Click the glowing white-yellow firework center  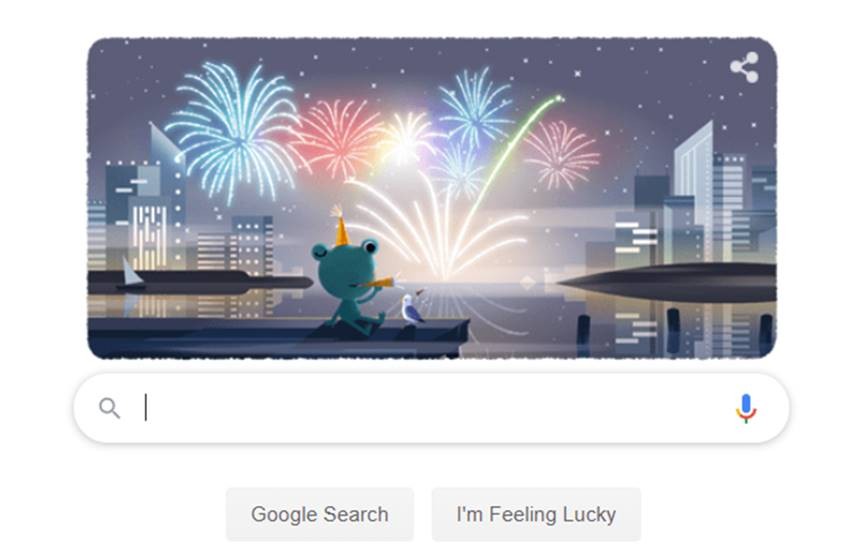[x=405, y=139]
